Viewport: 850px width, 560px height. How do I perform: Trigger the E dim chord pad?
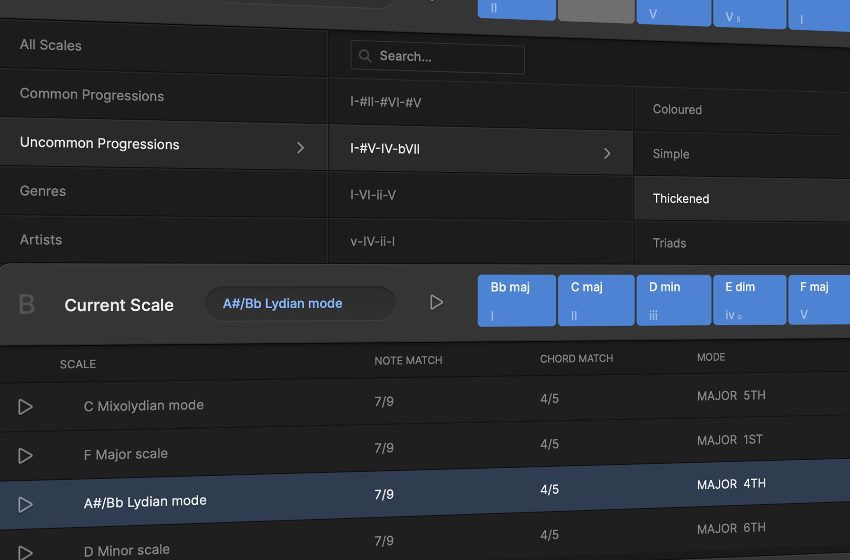click(x=749, y=300)
